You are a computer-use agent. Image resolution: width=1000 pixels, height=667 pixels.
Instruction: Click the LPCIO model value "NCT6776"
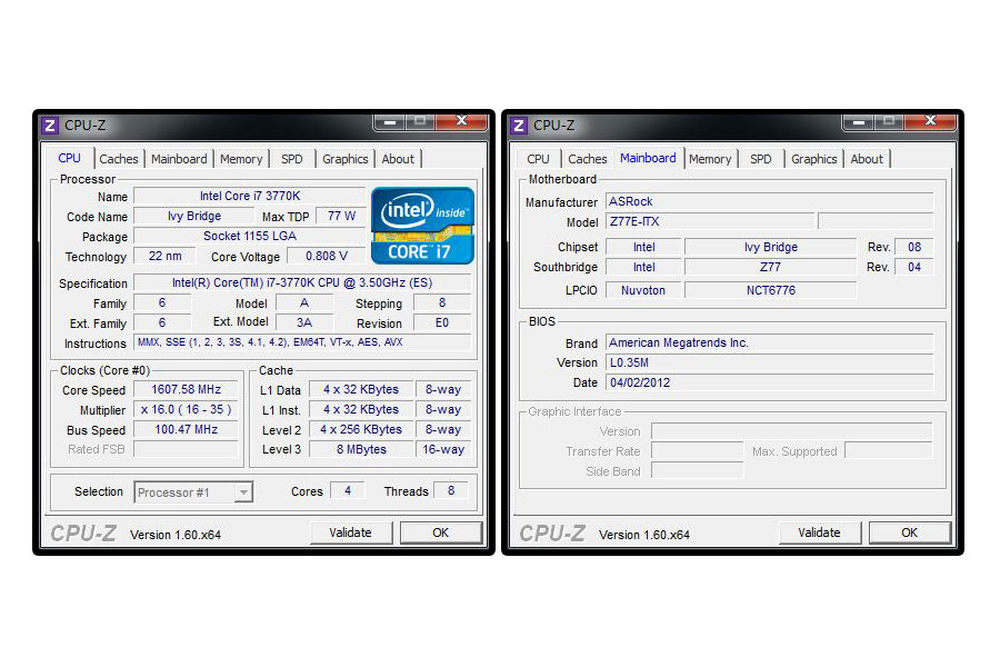(x=770, y=290)
